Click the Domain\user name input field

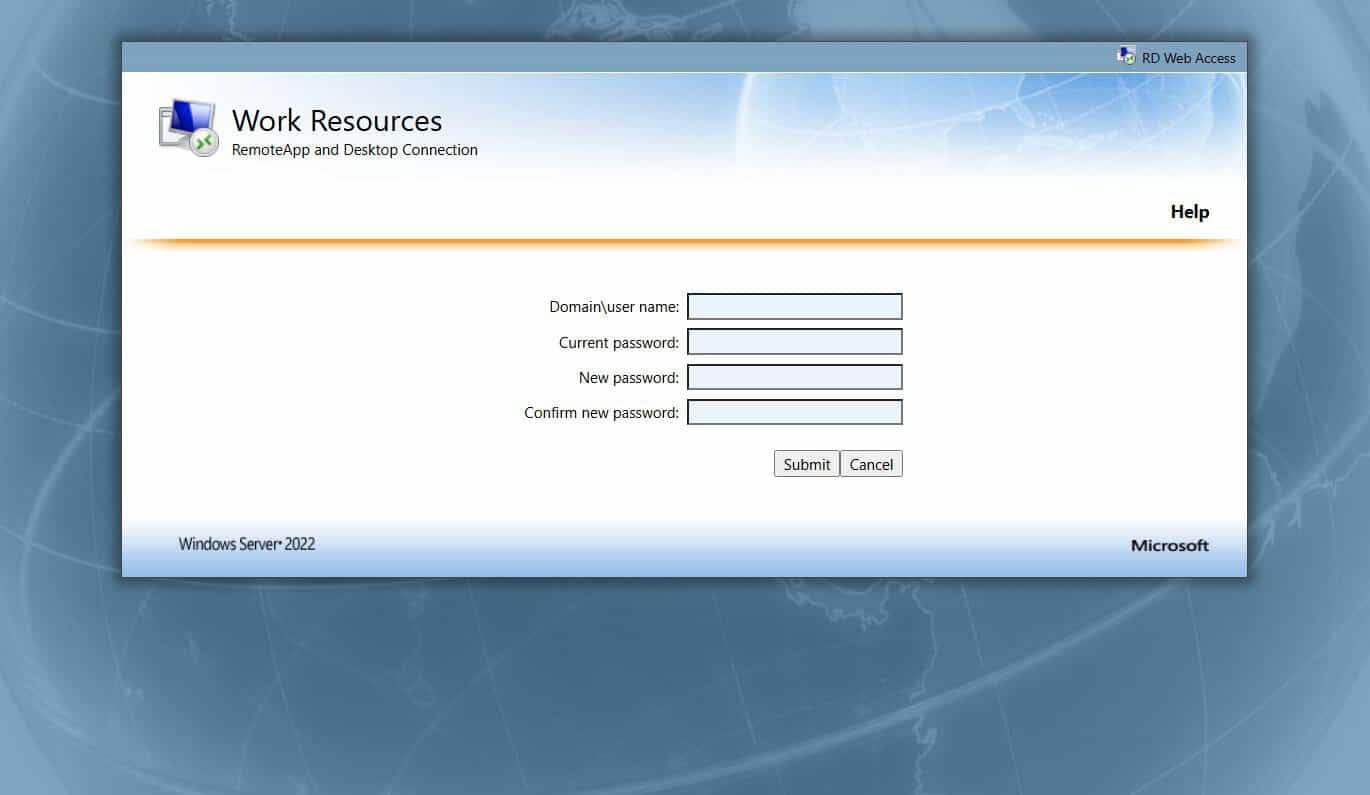tap(794, 306)
